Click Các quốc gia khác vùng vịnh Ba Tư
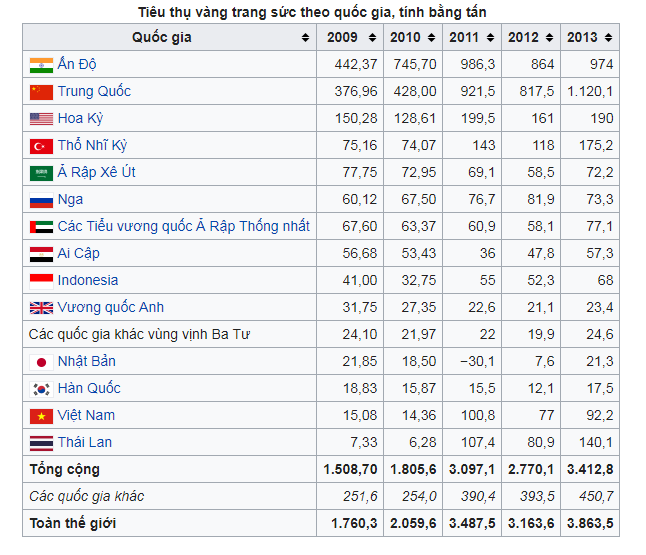 [x=139, y=334]
